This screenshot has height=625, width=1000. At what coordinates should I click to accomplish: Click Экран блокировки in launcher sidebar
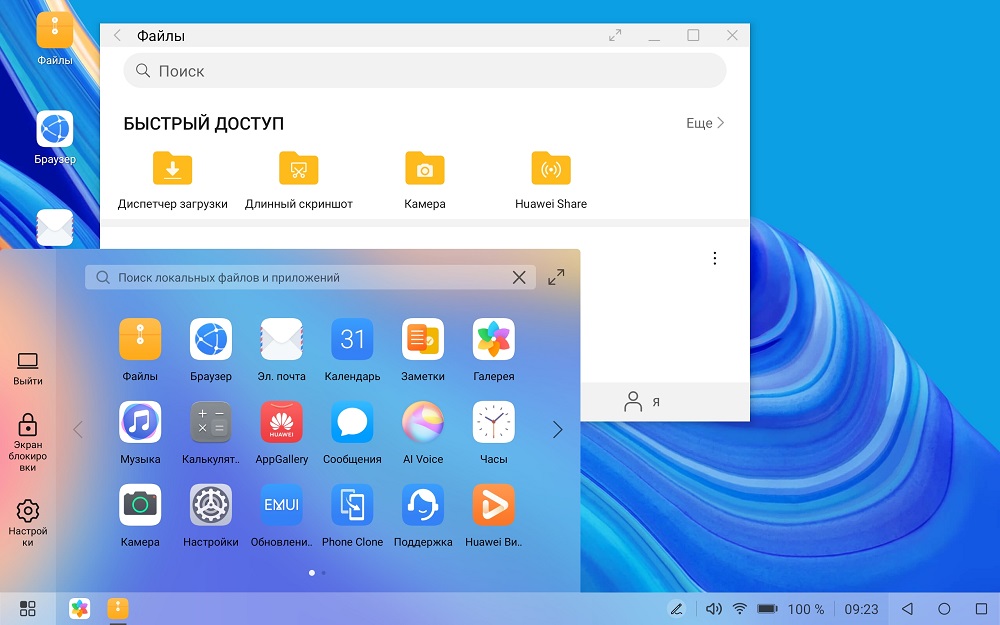coord(27,442)
